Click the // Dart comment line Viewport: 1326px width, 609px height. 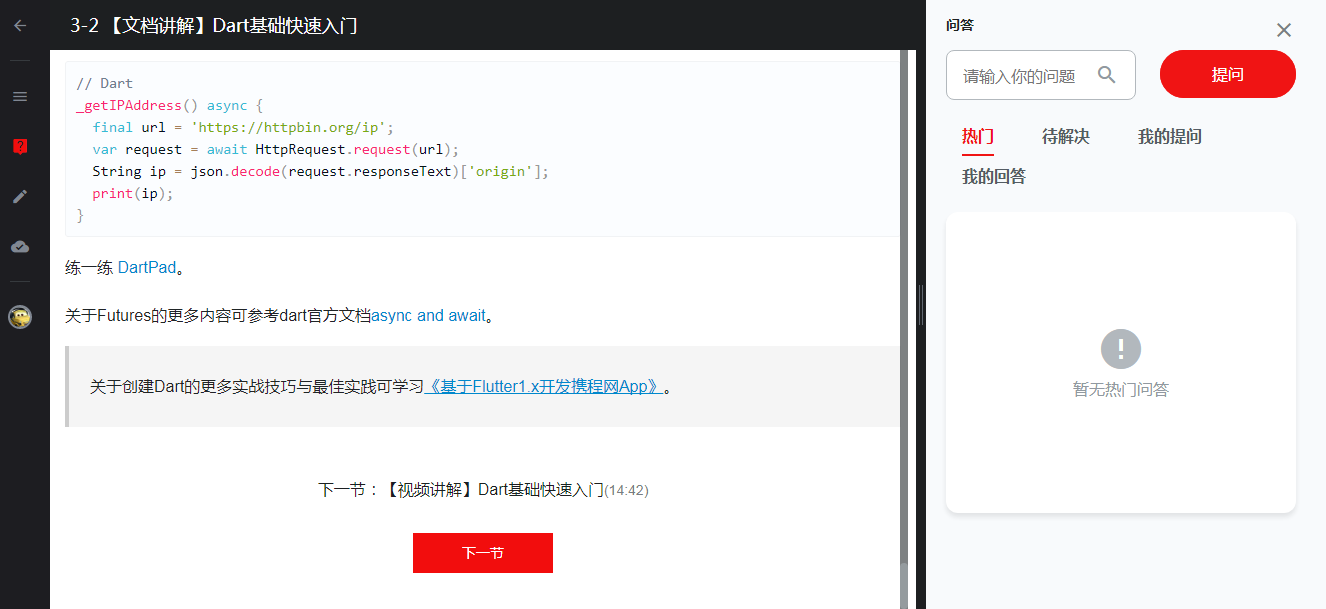[x=104, y=83]
